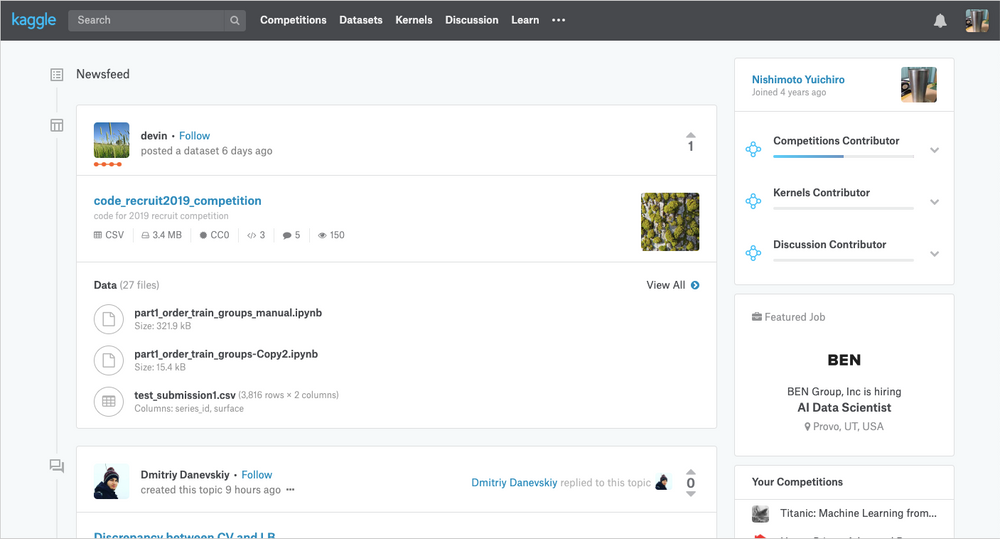Click the dataset table icon in timeline
This screenshot has height=539, width=1000.
(x=57, y=125)
